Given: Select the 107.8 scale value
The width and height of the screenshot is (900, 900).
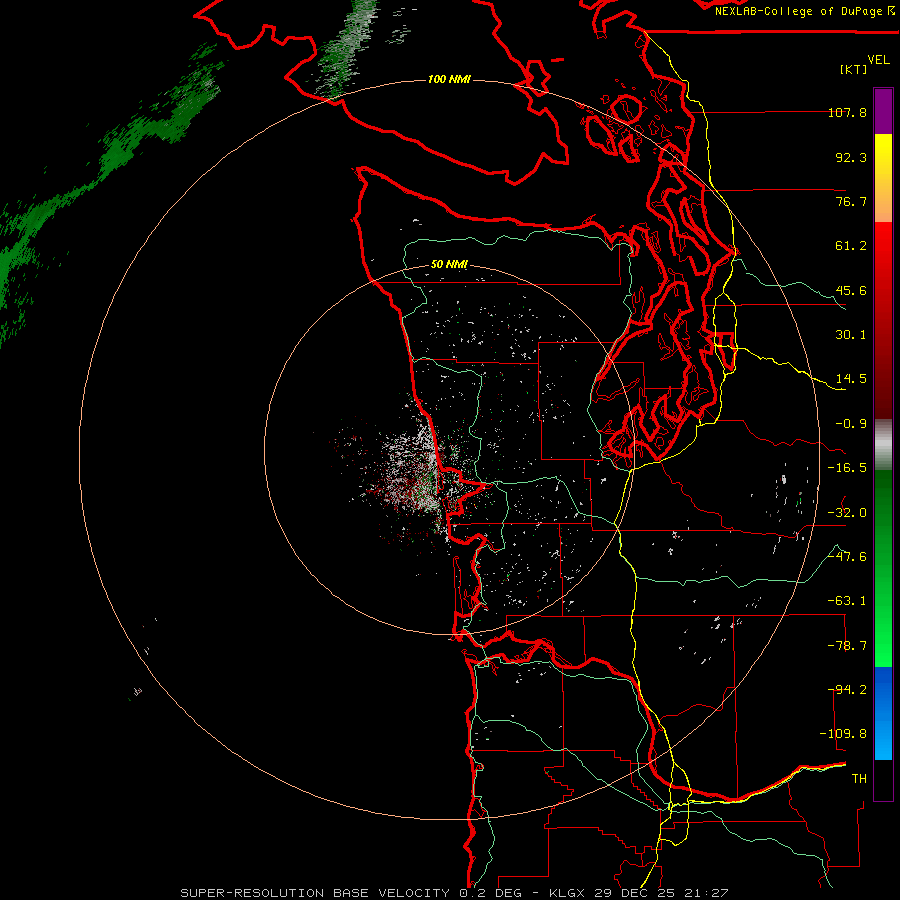Looking at the screenshot, I should point(847,112).
